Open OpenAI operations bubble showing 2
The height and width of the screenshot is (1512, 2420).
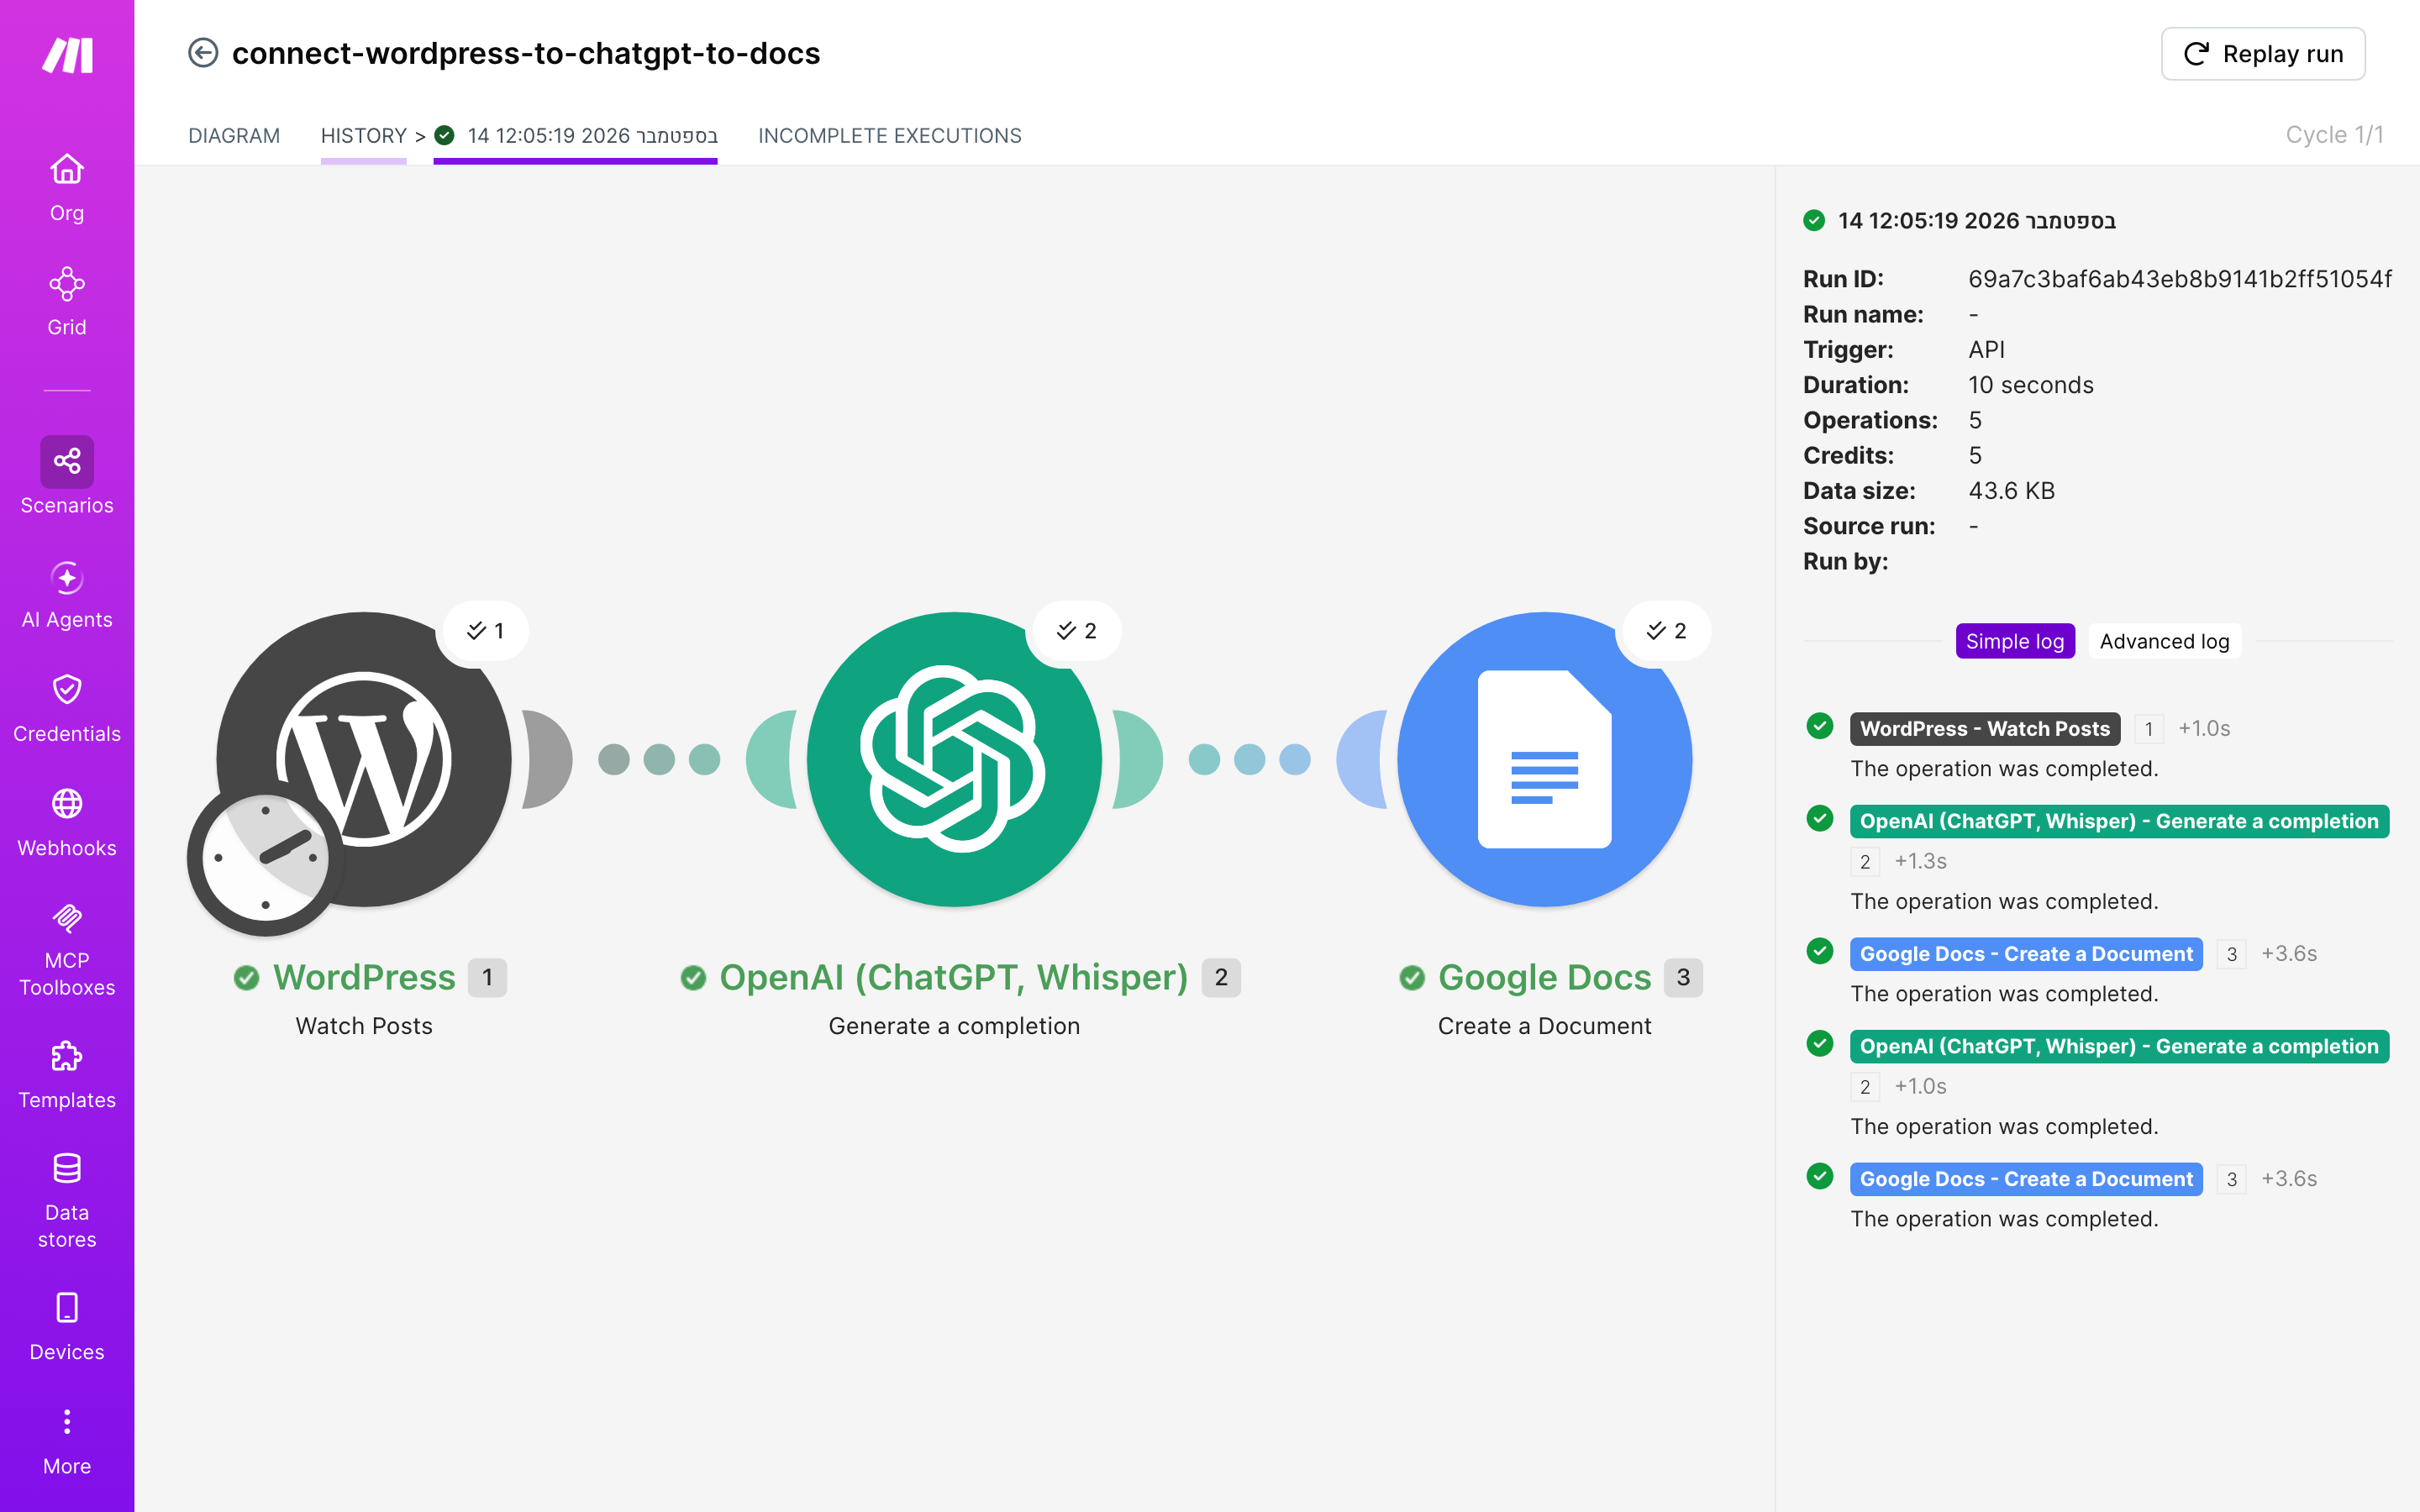pyautogui.click(x=1077, y=630)
